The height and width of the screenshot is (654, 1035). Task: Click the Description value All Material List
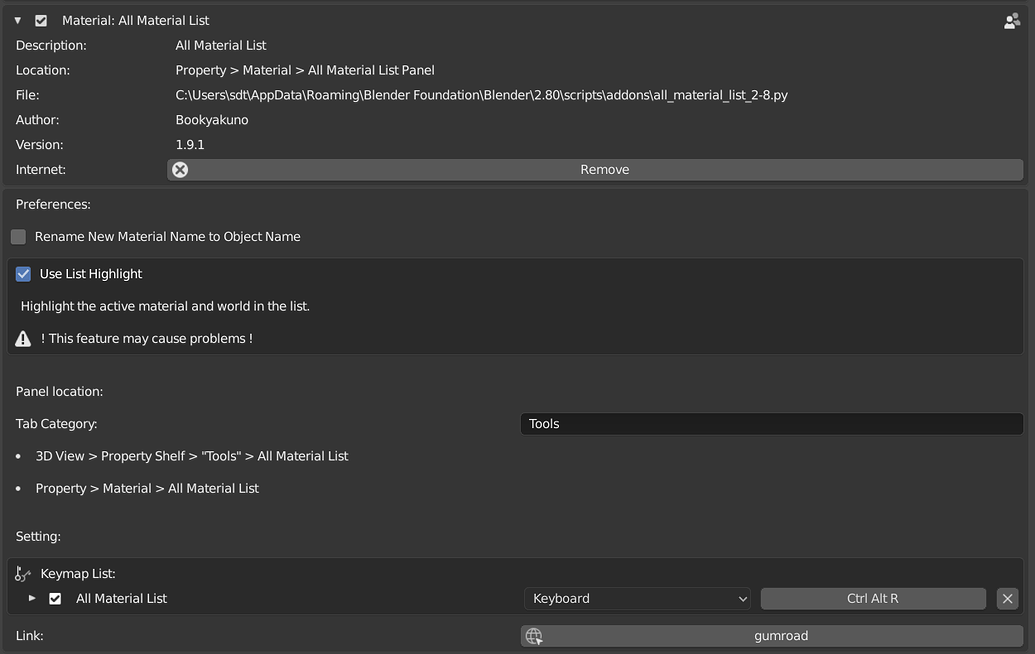coord(220,46)
